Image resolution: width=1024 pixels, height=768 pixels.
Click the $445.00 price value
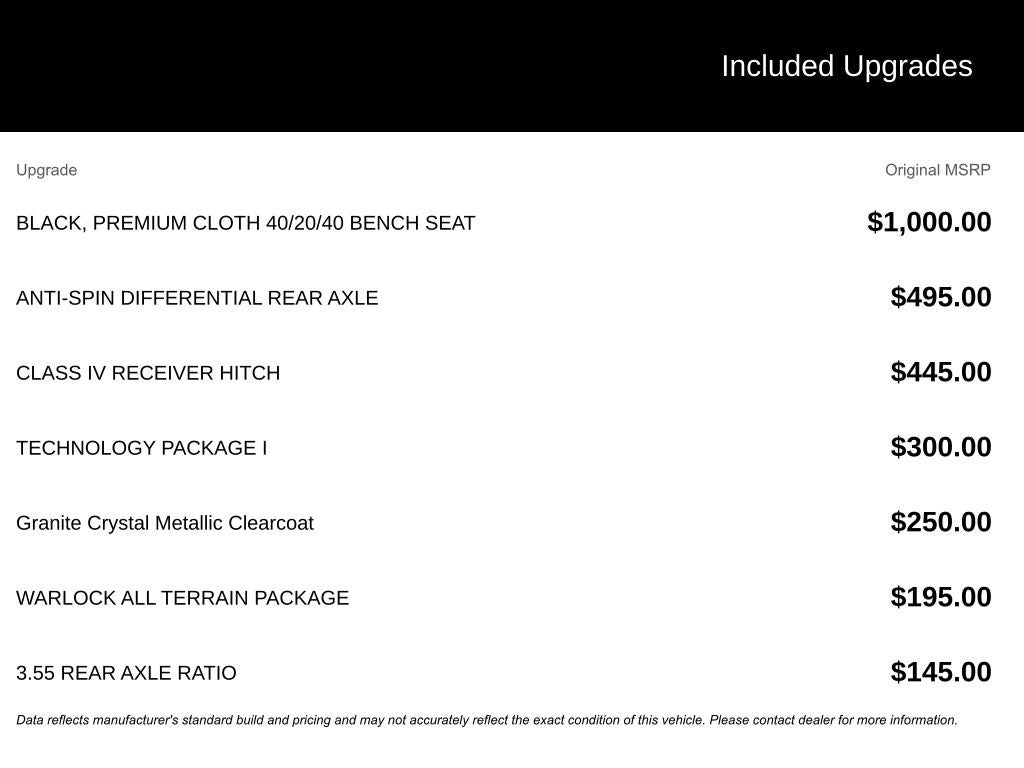pyautogui.click(x=941, y=372)
